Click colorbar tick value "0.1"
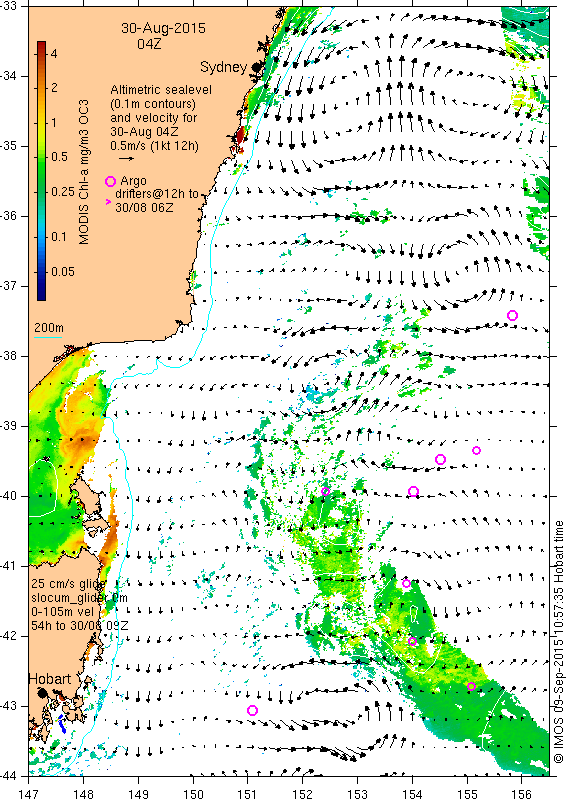This screenshot has width=570, height=800. (x=59, y=236)
